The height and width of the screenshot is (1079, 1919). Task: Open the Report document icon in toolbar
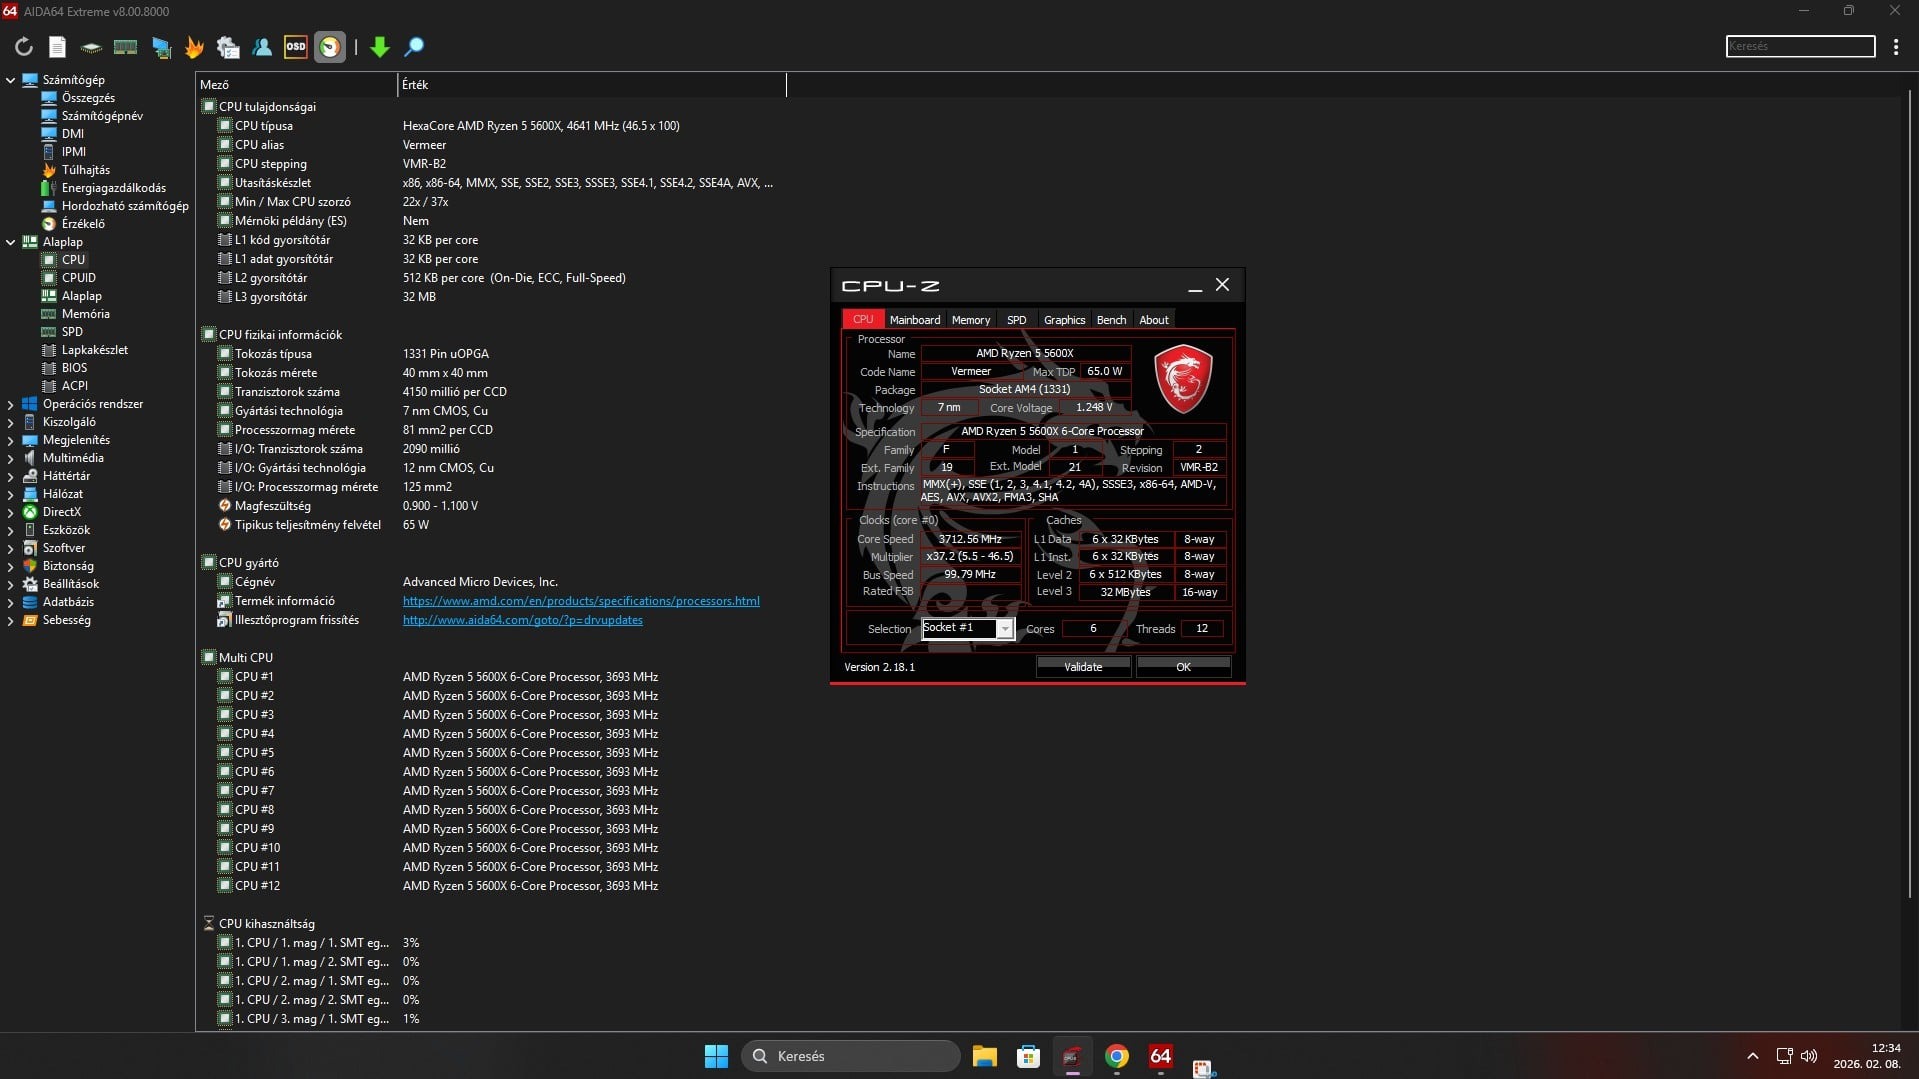[x=57, y=47]
